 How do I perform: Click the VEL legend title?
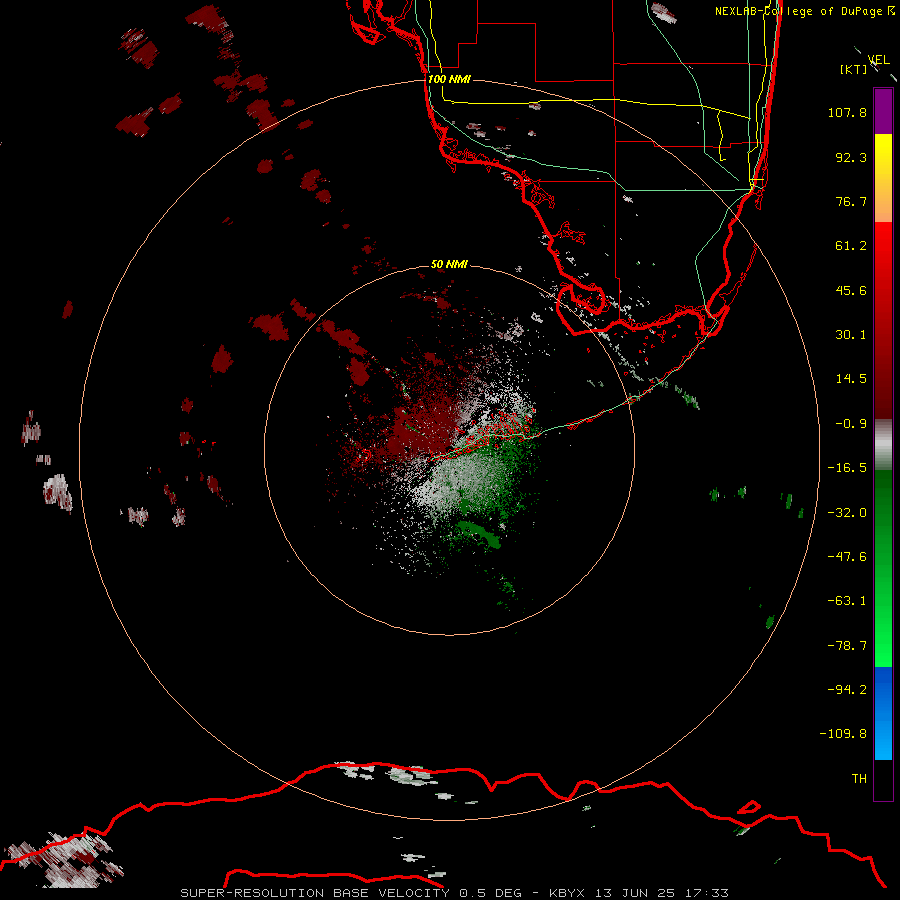[879, 60]
